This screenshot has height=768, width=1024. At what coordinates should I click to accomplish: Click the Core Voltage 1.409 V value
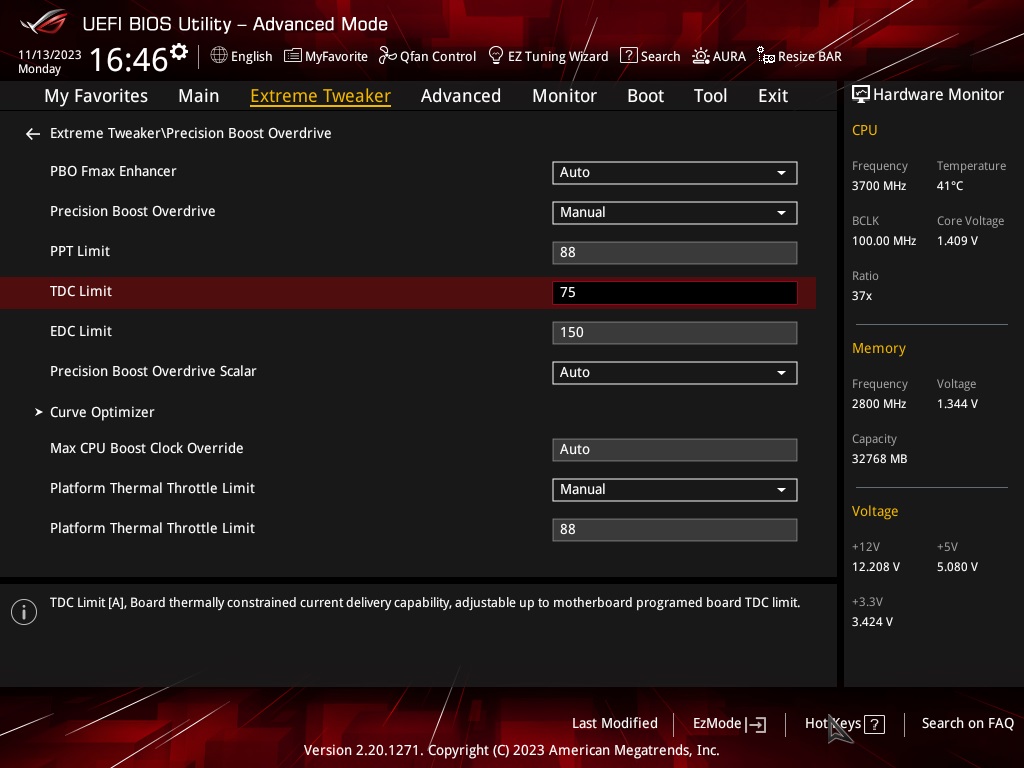957,241
